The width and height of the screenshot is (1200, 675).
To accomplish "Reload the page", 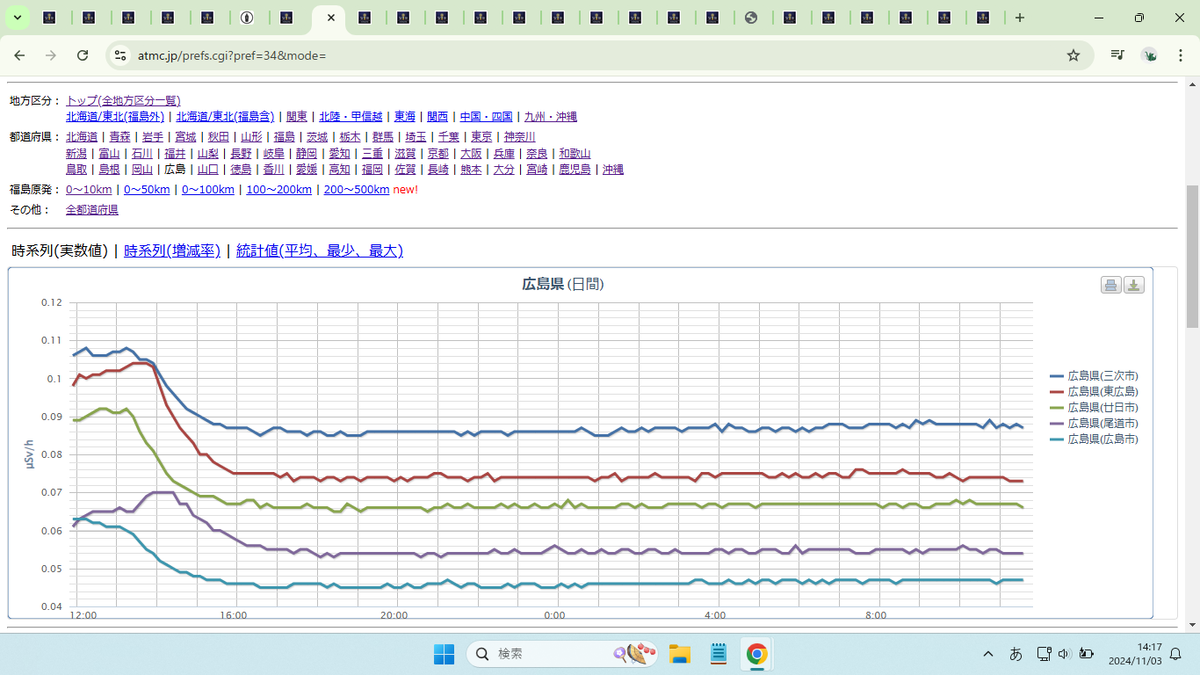I will (x=82, y=55).
